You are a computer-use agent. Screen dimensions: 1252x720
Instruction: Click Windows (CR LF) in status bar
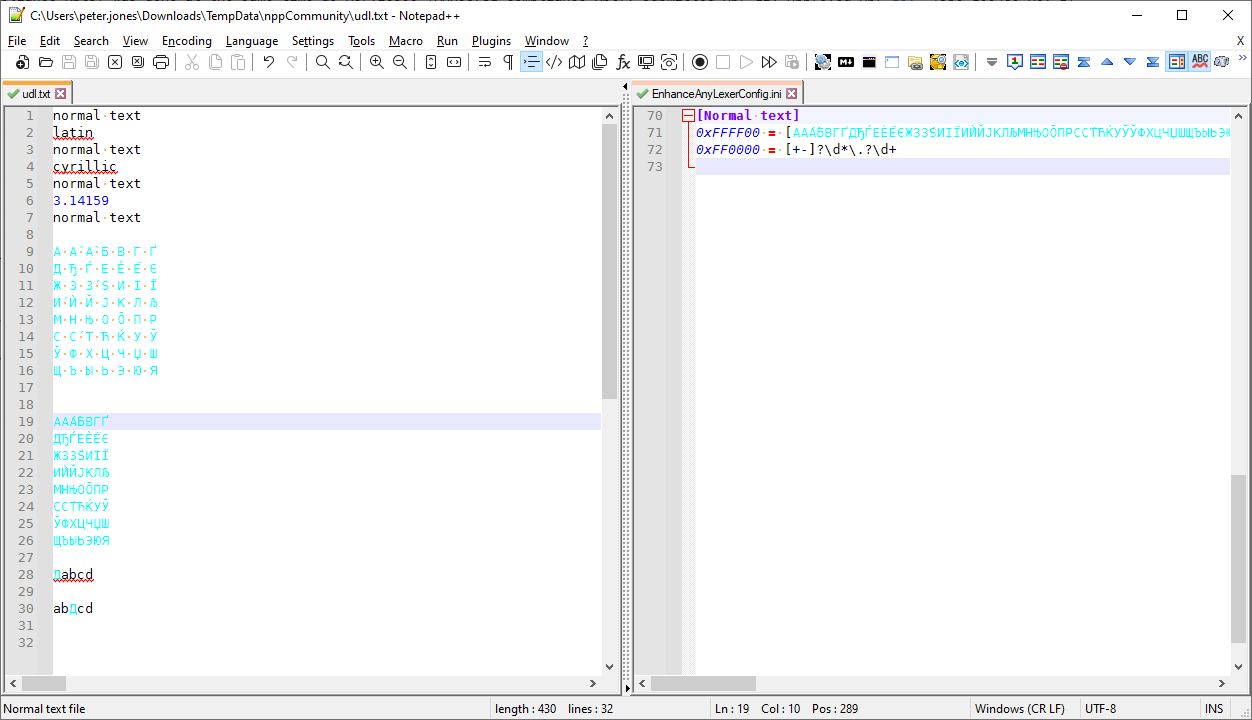tap(1020, 709)
